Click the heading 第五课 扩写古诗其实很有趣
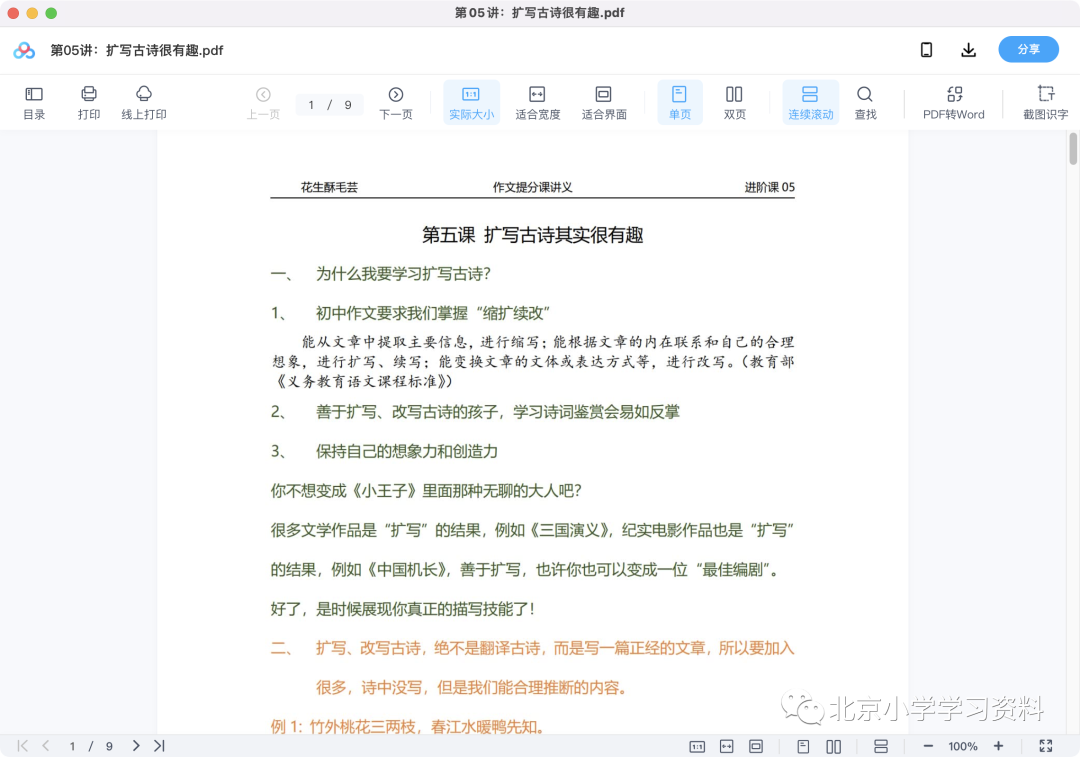 [532, 236]
